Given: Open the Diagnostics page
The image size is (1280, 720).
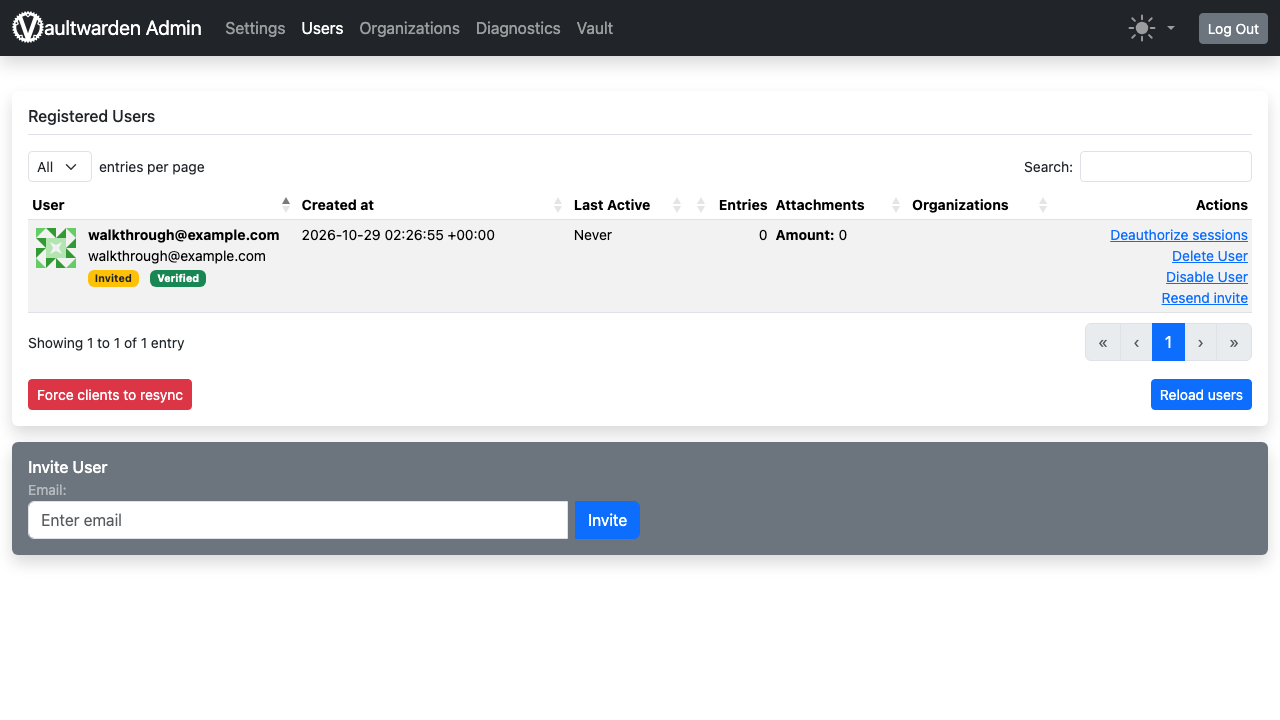Looking at the screenshot, I should (518, 28).
